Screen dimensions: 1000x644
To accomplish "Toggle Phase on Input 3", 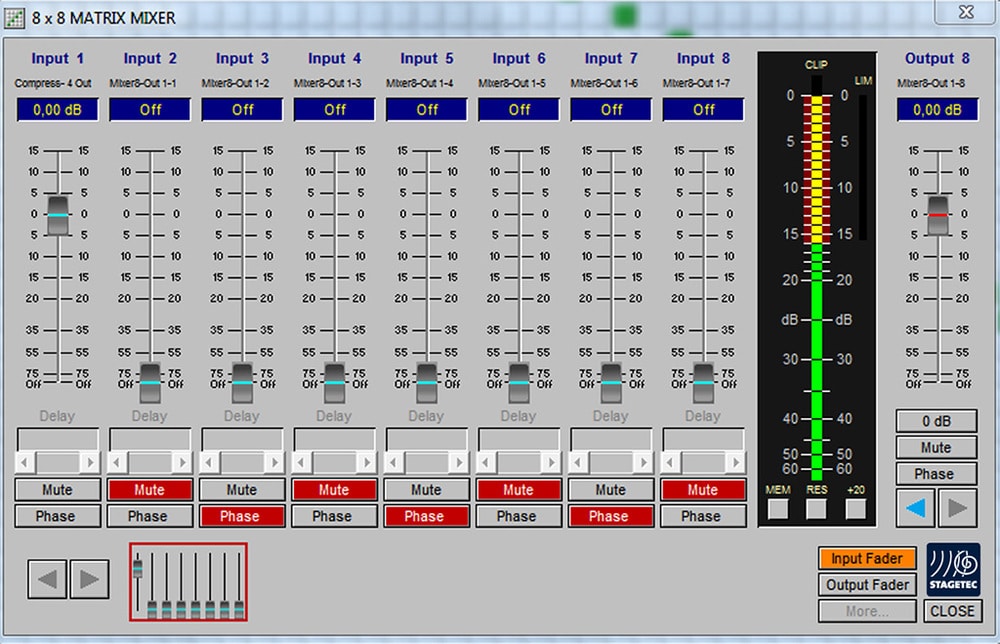I will [240, 516].
